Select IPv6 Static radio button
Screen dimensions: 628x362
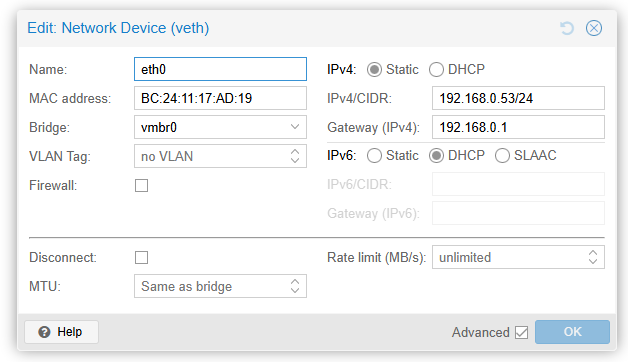(x=374, y=155)
